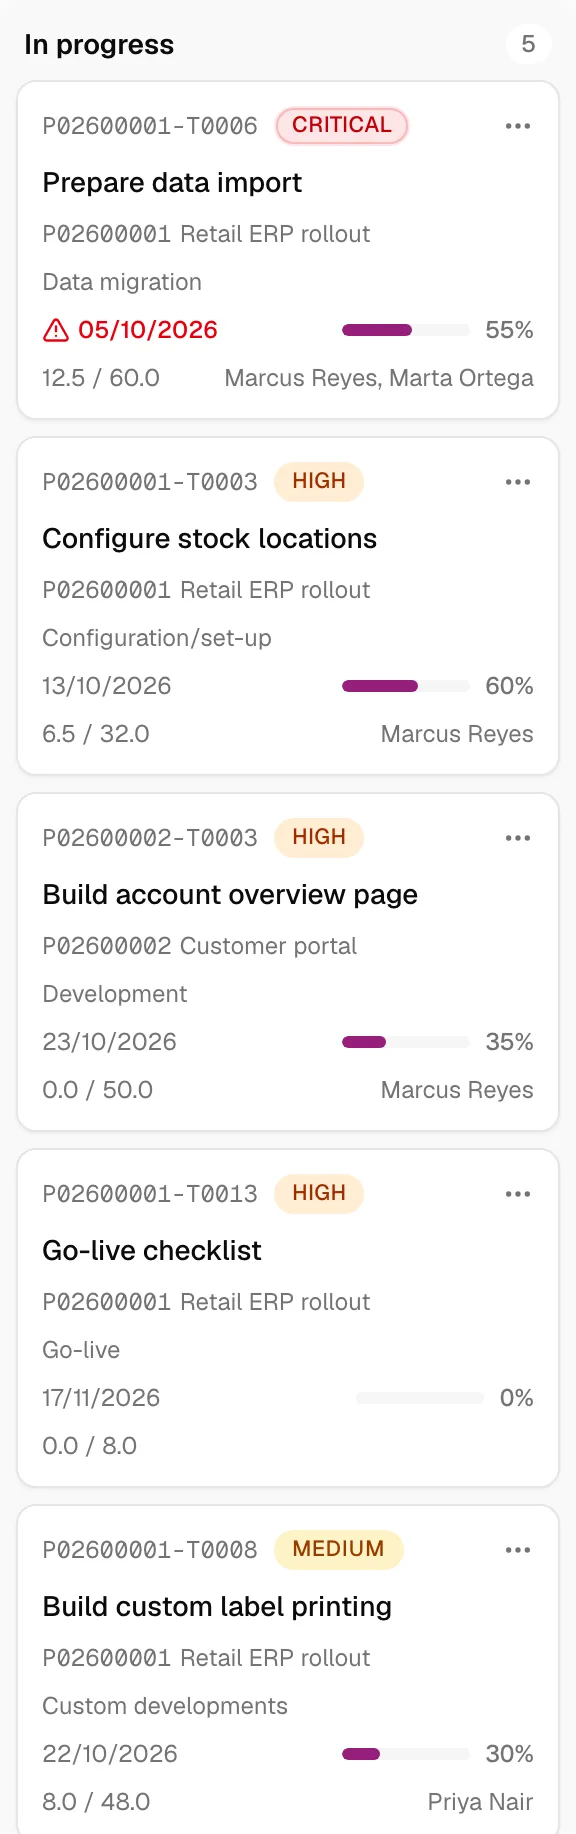Click the hours value 0.0 / 8.0
Screen dimensions: 576x1834
[90, 1446]
